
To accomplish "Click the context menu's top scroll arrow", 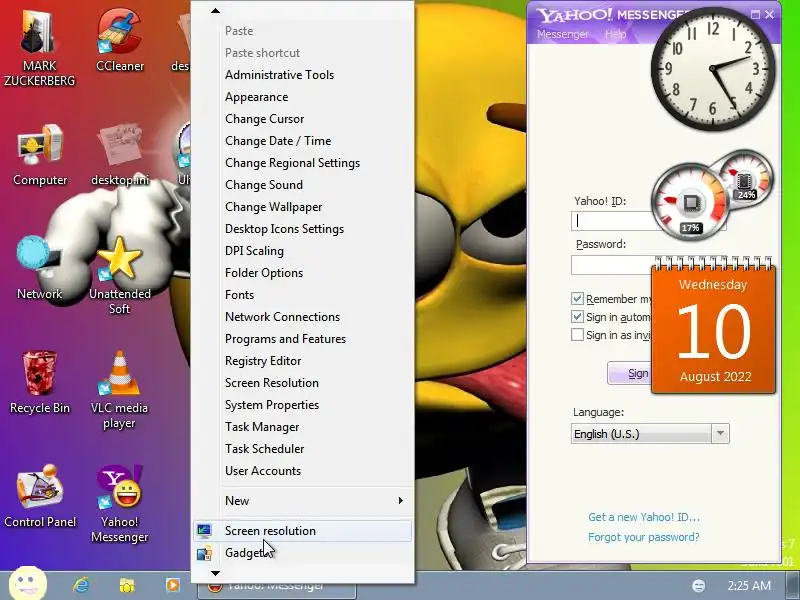I will 215,10.
